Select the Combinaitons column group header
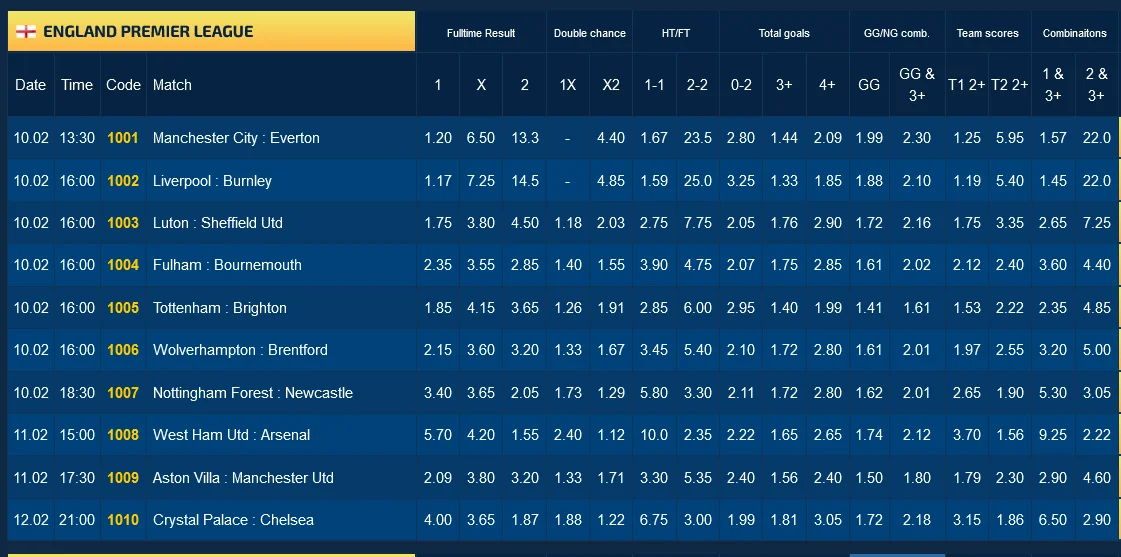The image size is (1121, 557). [1074, 33]
